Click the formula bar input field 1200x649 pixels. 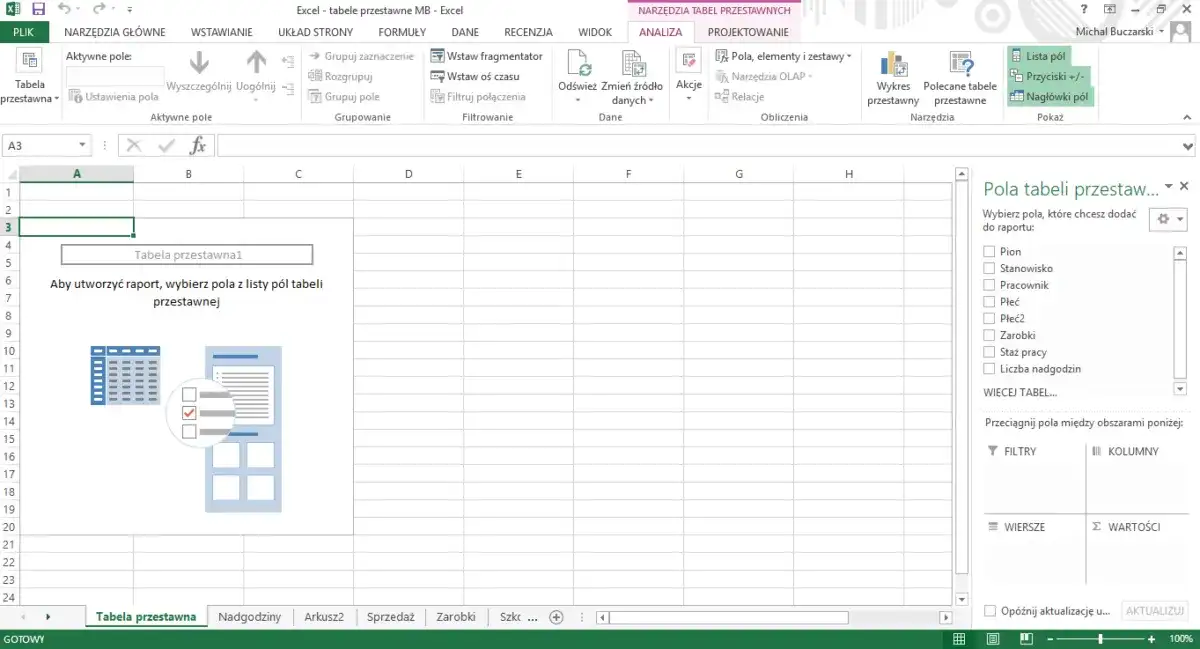(x=700, y=146)
